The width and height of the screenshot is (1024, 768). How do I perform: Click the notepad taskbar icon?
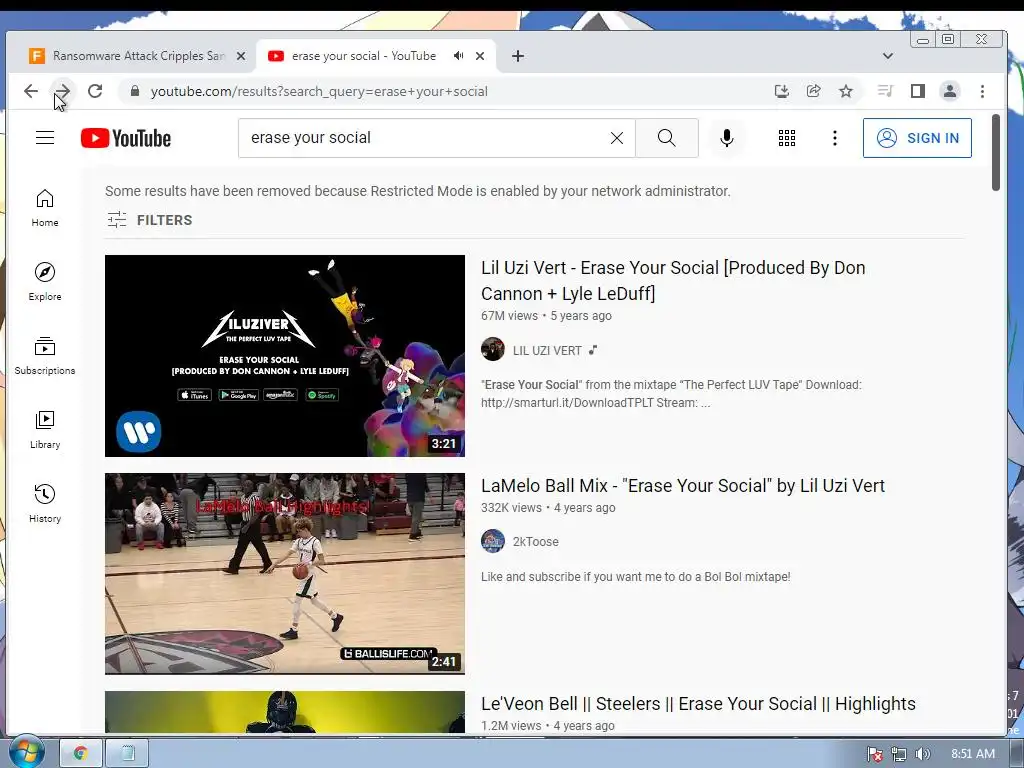pos(127,754)
